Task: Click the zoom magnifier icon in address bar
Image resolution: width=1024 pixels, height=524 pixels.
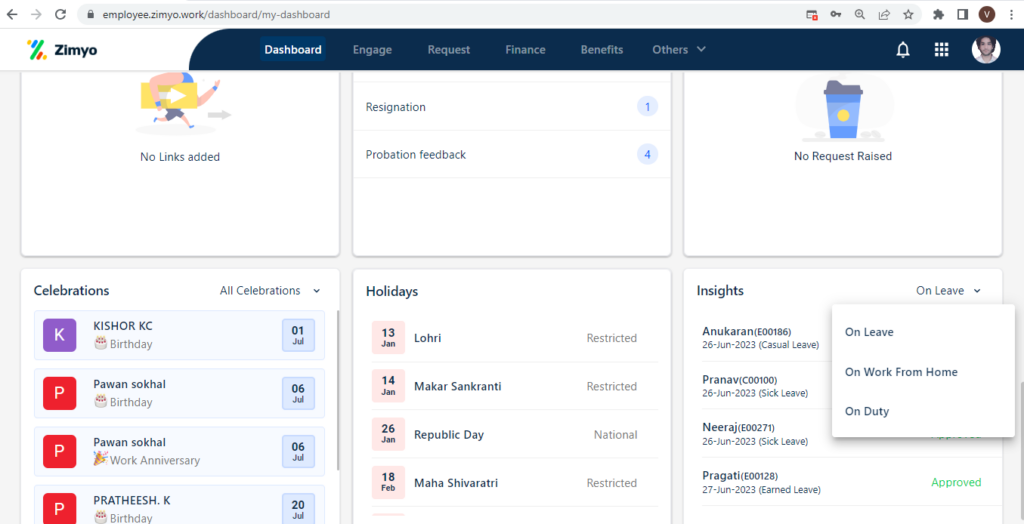Action: (x=860, y=14)
